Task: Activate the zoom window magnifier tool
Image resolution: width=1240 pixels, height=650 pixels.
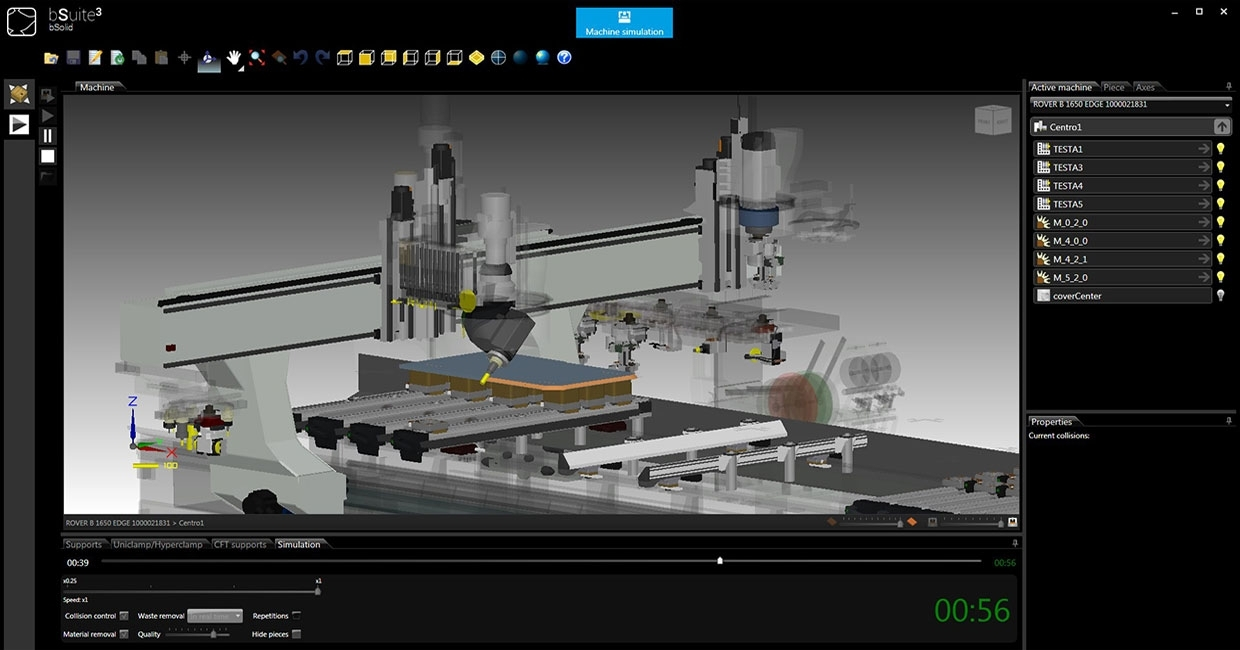Action: pyautogui.click(x=256, y=58)
